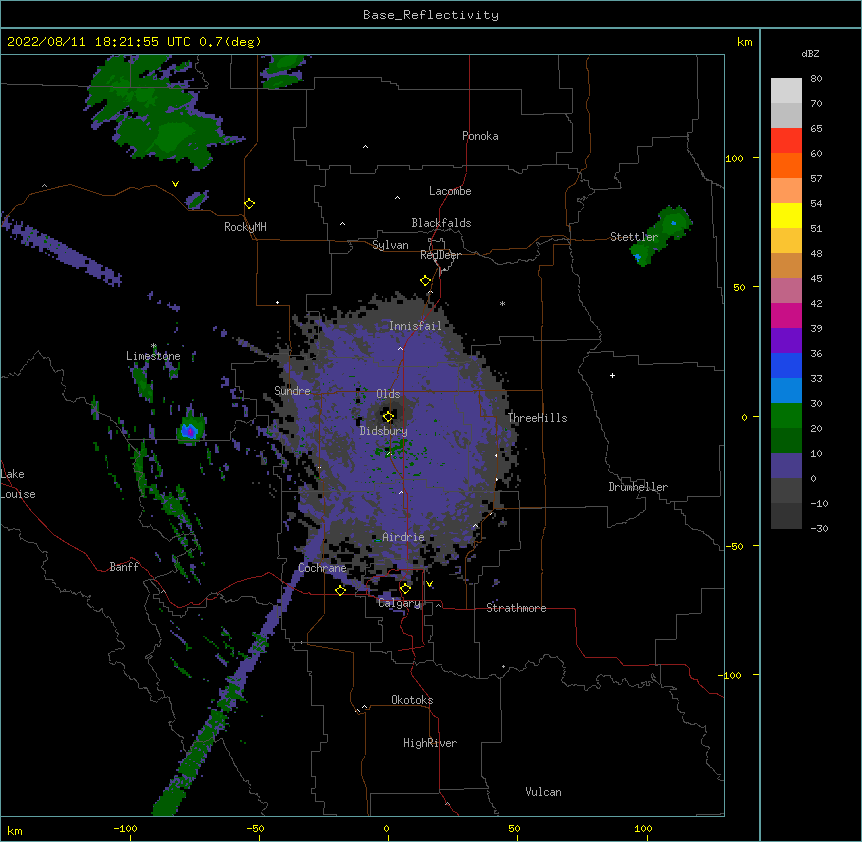This screenshot has width=862, height=842.
Task: Select the RedDeer label
Action: pos(440,255)
